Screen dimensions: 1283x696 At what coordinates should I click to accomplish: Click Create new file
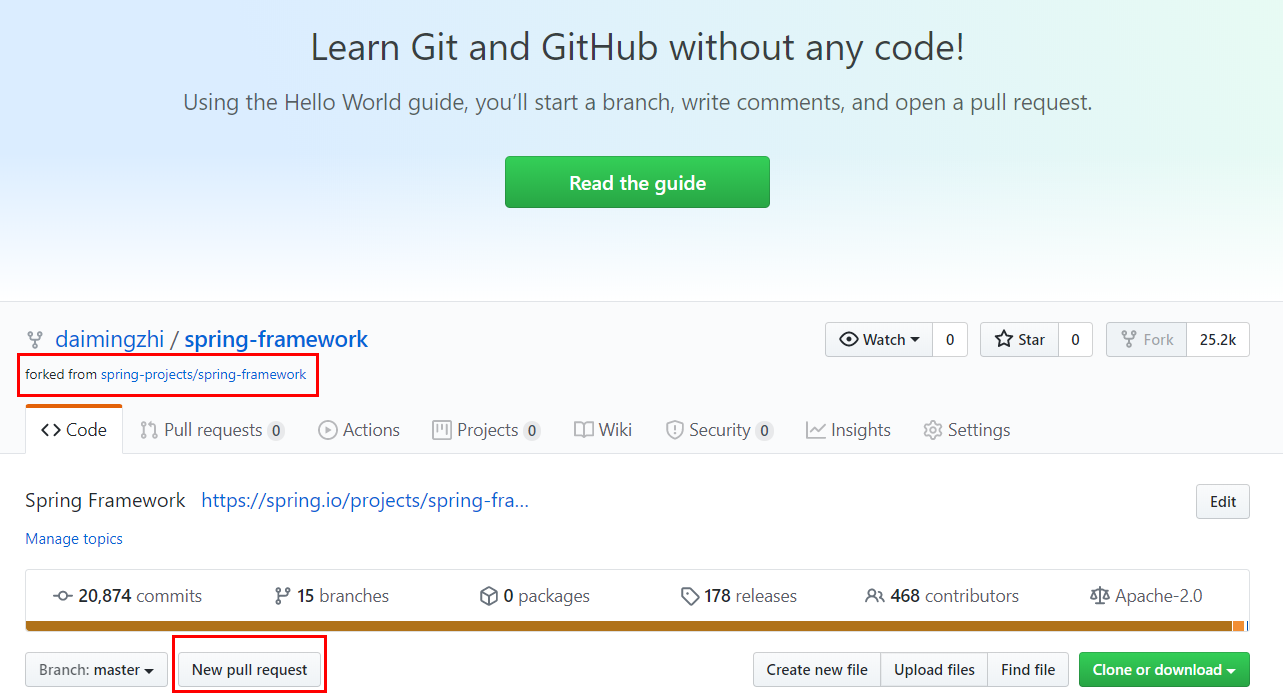[x=817, y=670]
